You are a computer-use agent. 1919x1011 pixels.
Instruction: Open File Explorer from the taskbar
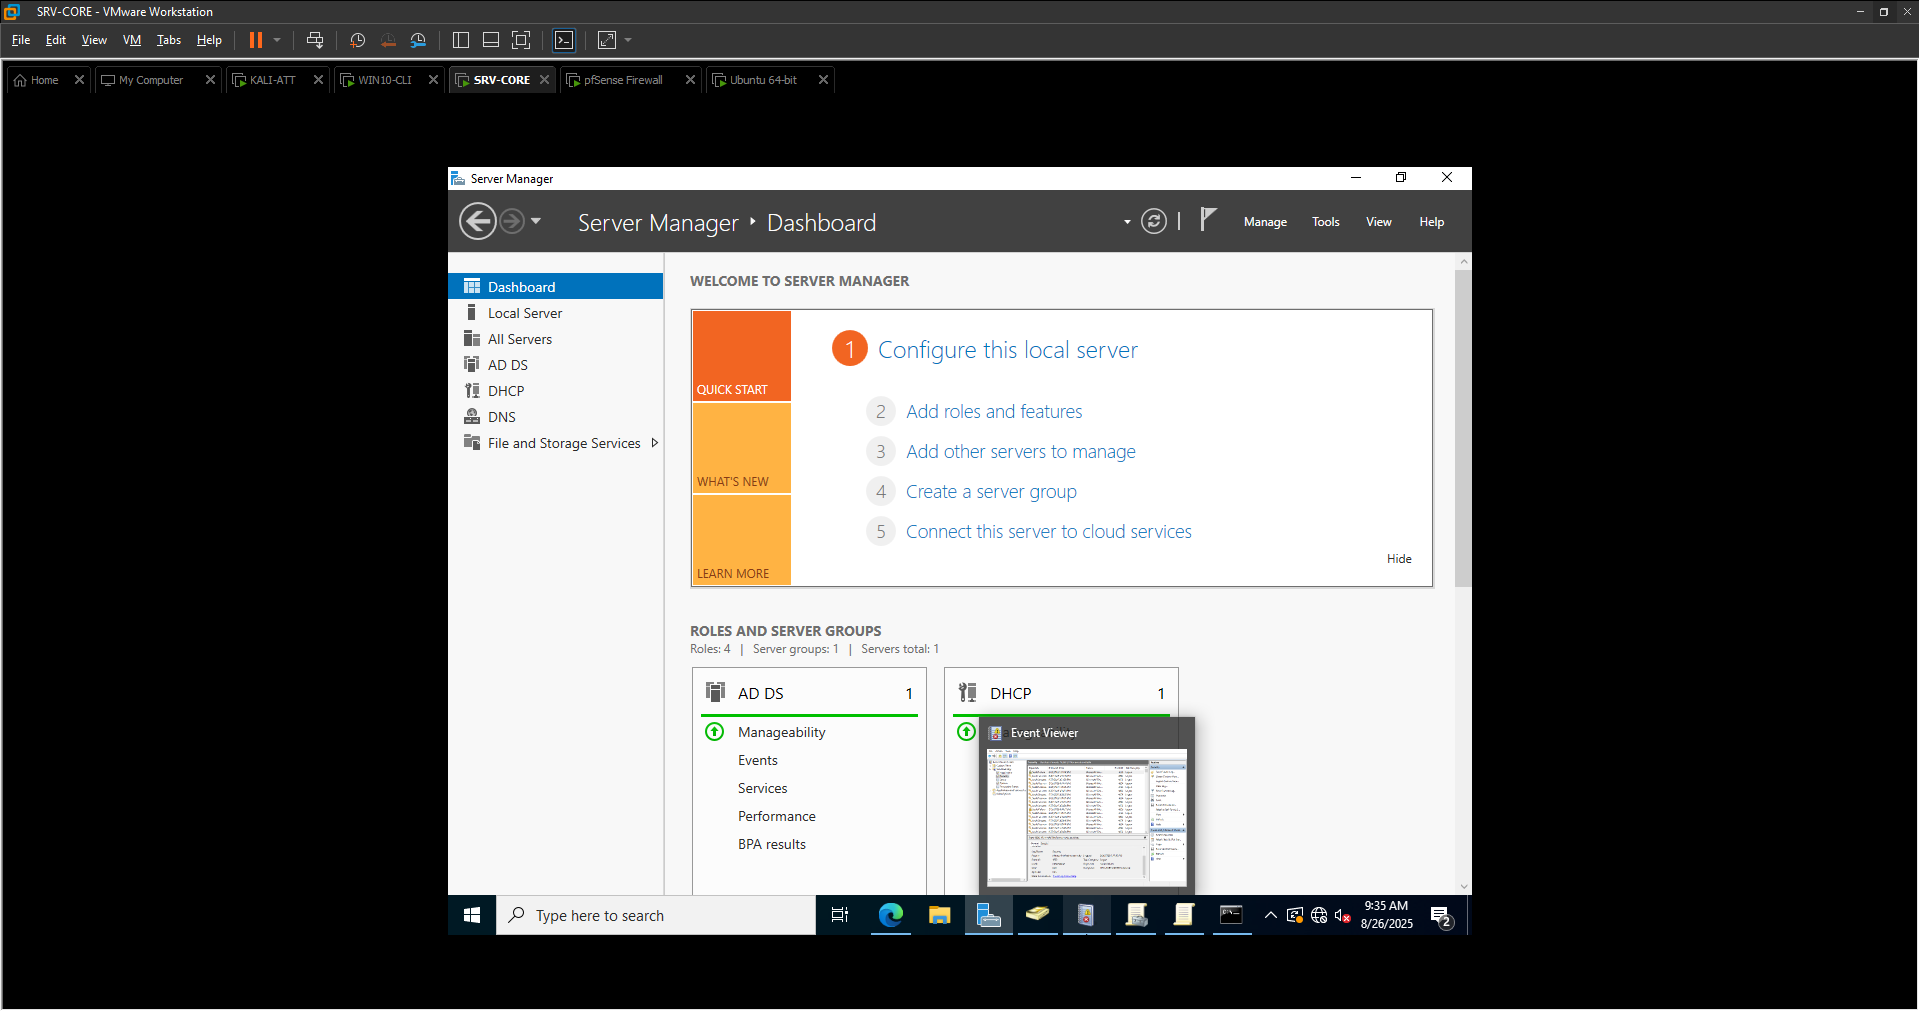(x=939, y=915)
